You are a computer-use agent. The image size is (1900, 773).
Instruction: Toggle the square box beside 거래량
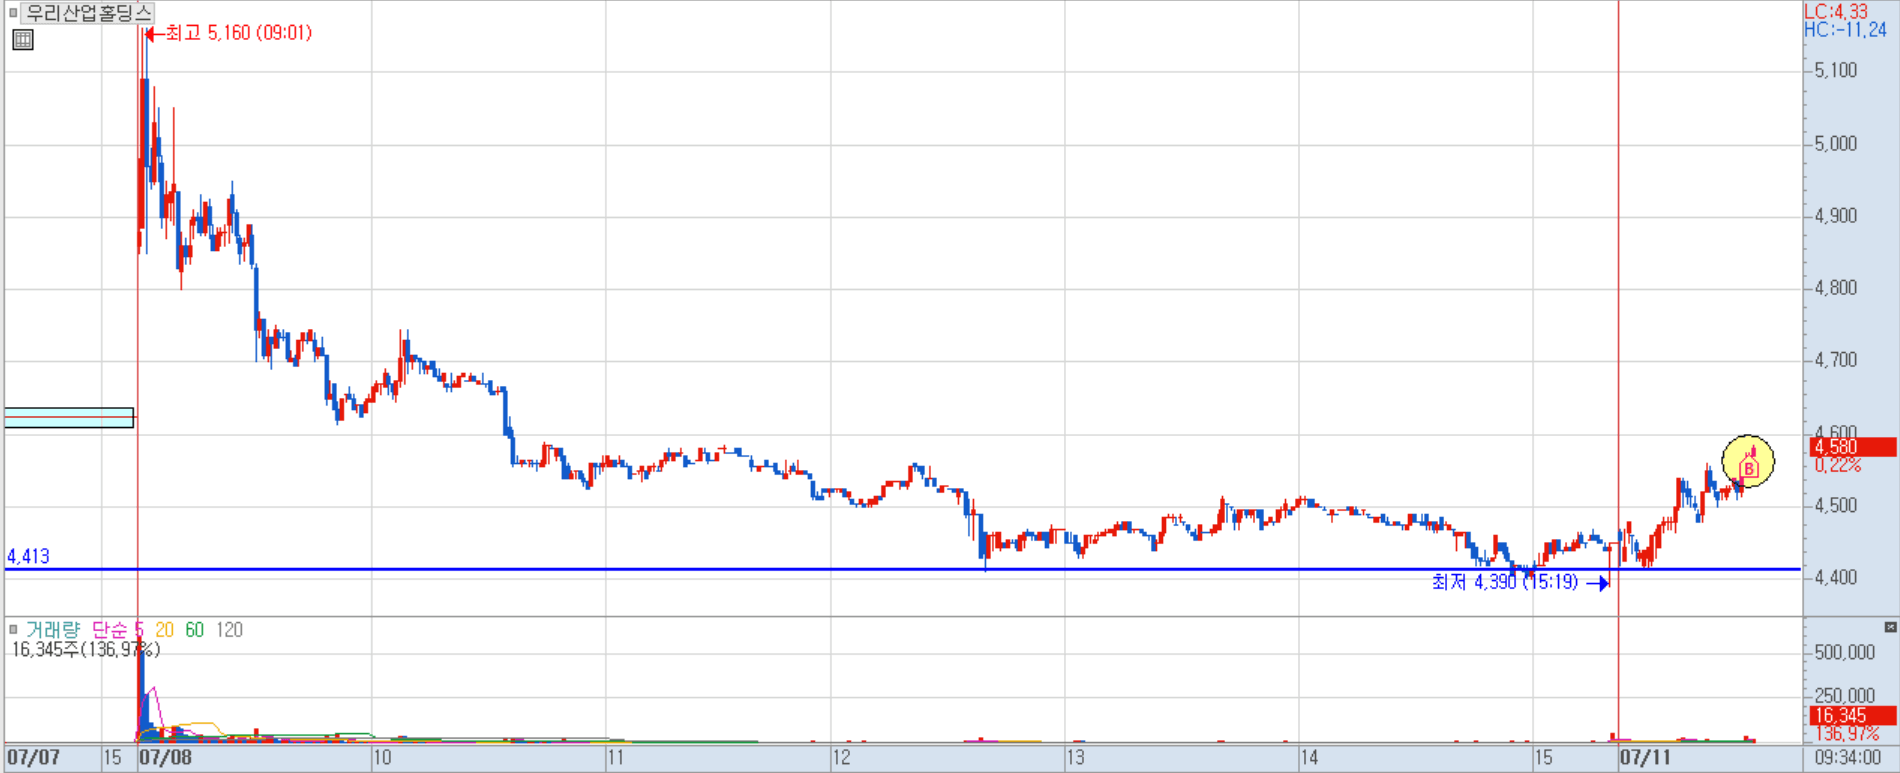[x=13, y=629]
